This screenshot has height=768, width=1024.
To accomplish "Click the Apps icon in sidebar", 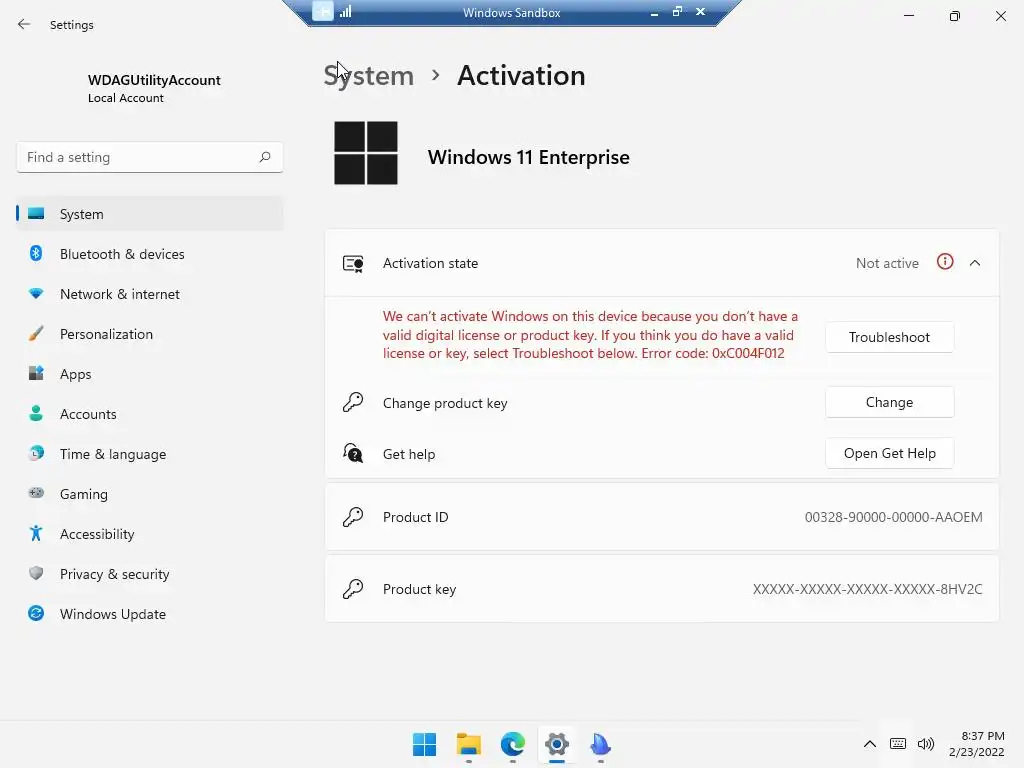I will 36,374.
